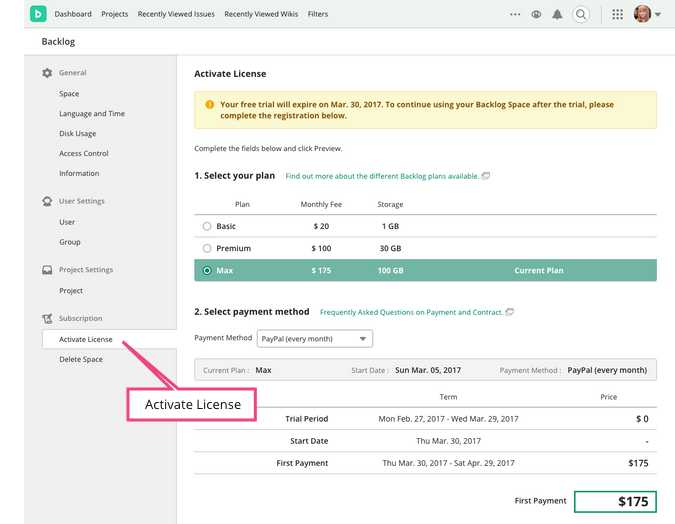The image size is (675, 524).
Task: Click the Project Settings section heading
Action: pyautogui.click(x=86, y=270)
